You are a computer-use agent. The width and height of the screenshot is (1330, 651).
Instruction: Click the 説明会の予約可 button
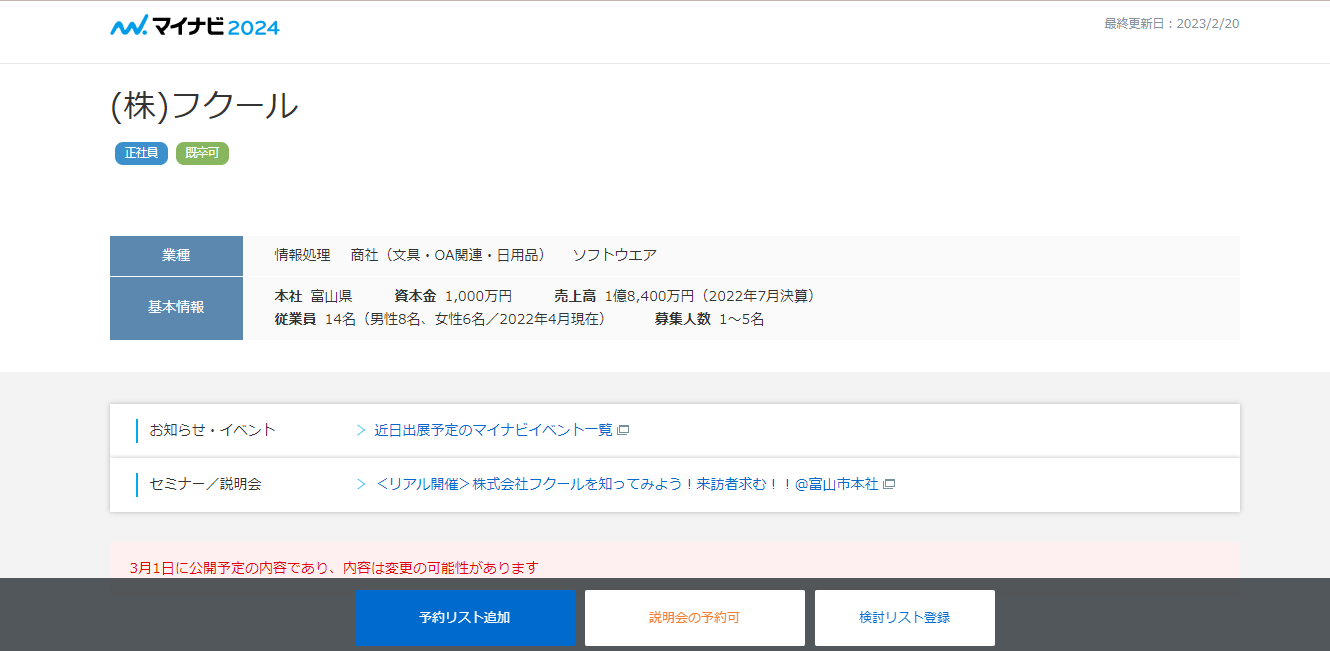695,618
